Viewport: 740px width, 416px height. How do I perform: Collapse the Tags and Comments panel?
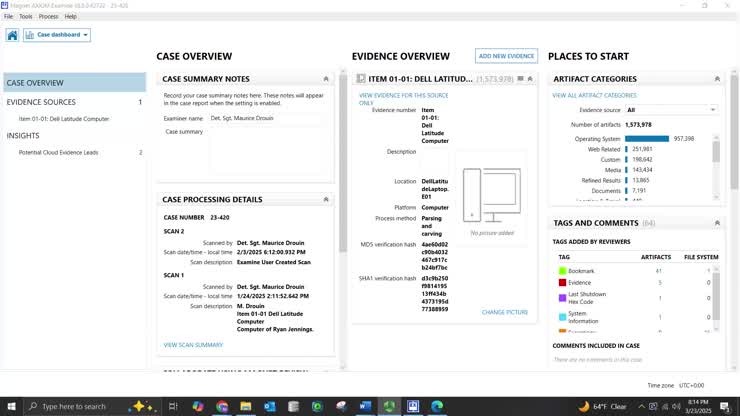[717, 223]
